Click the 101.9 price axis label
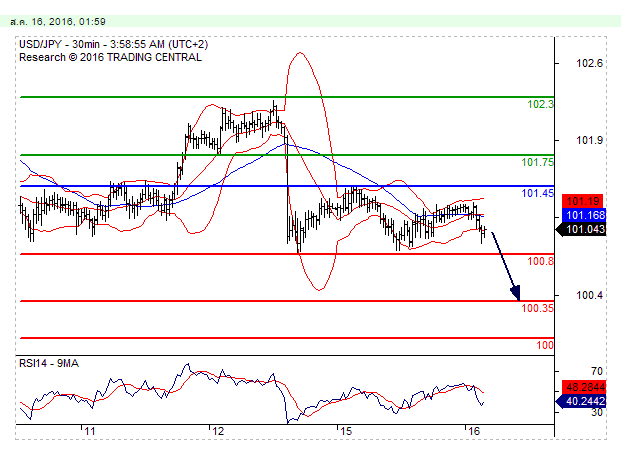621x455 pixels. pyautogui.click(x=589, y=140)
